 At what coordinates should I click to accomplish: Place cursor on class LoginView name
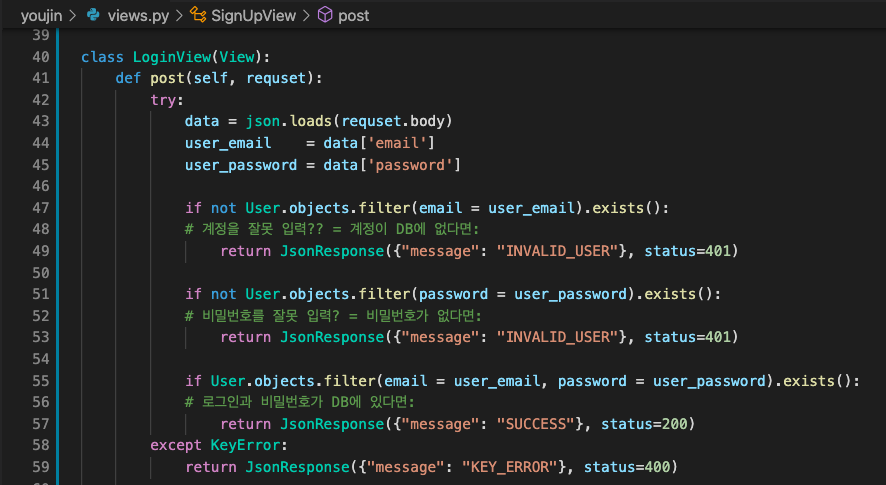click(x=172, y=57)
